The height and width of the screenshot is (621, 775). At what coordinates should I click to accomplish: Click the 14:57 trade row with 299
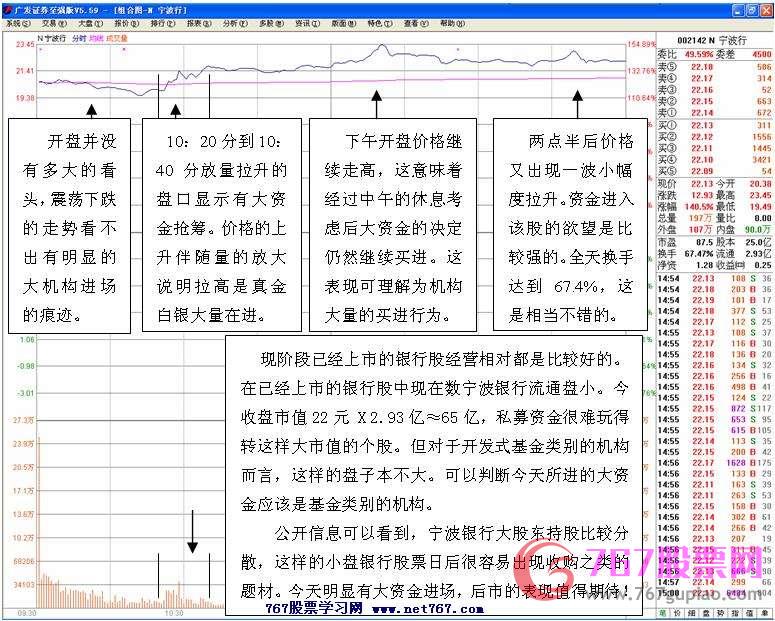(714, 582)
